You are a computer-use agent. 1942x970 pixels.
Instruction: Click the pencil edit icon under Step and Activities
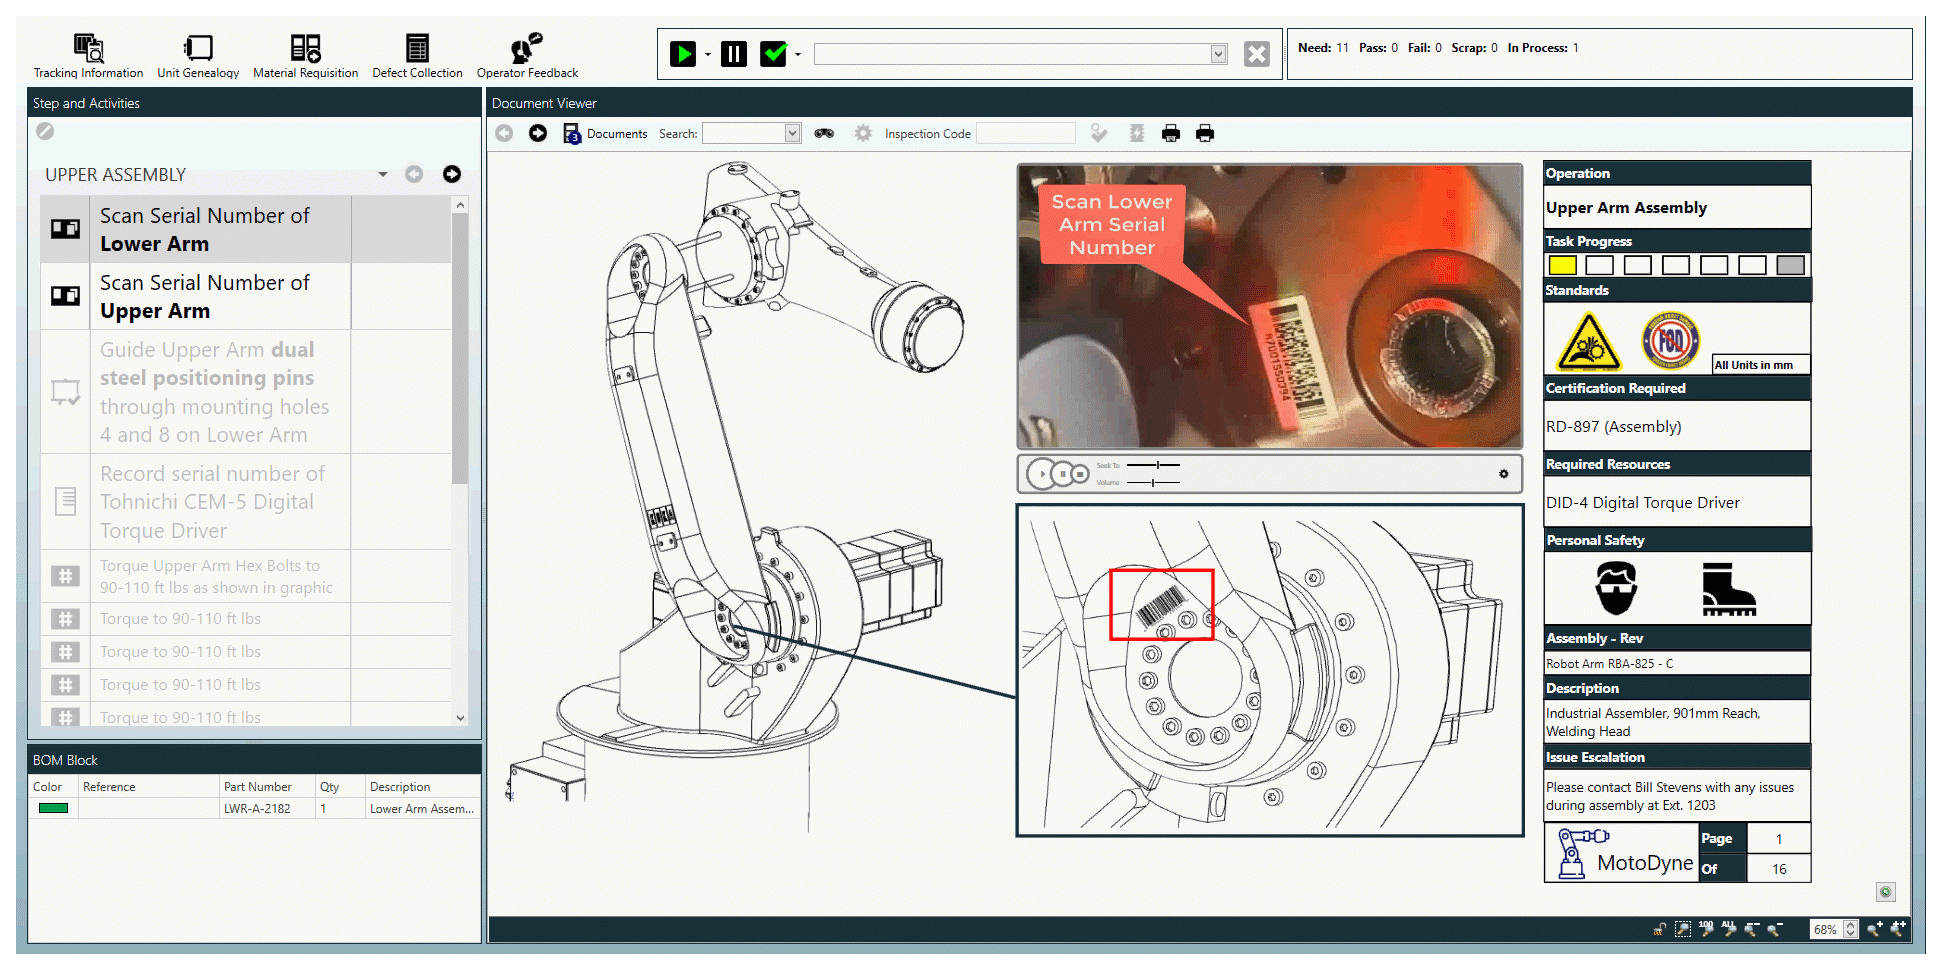[45, 131]
